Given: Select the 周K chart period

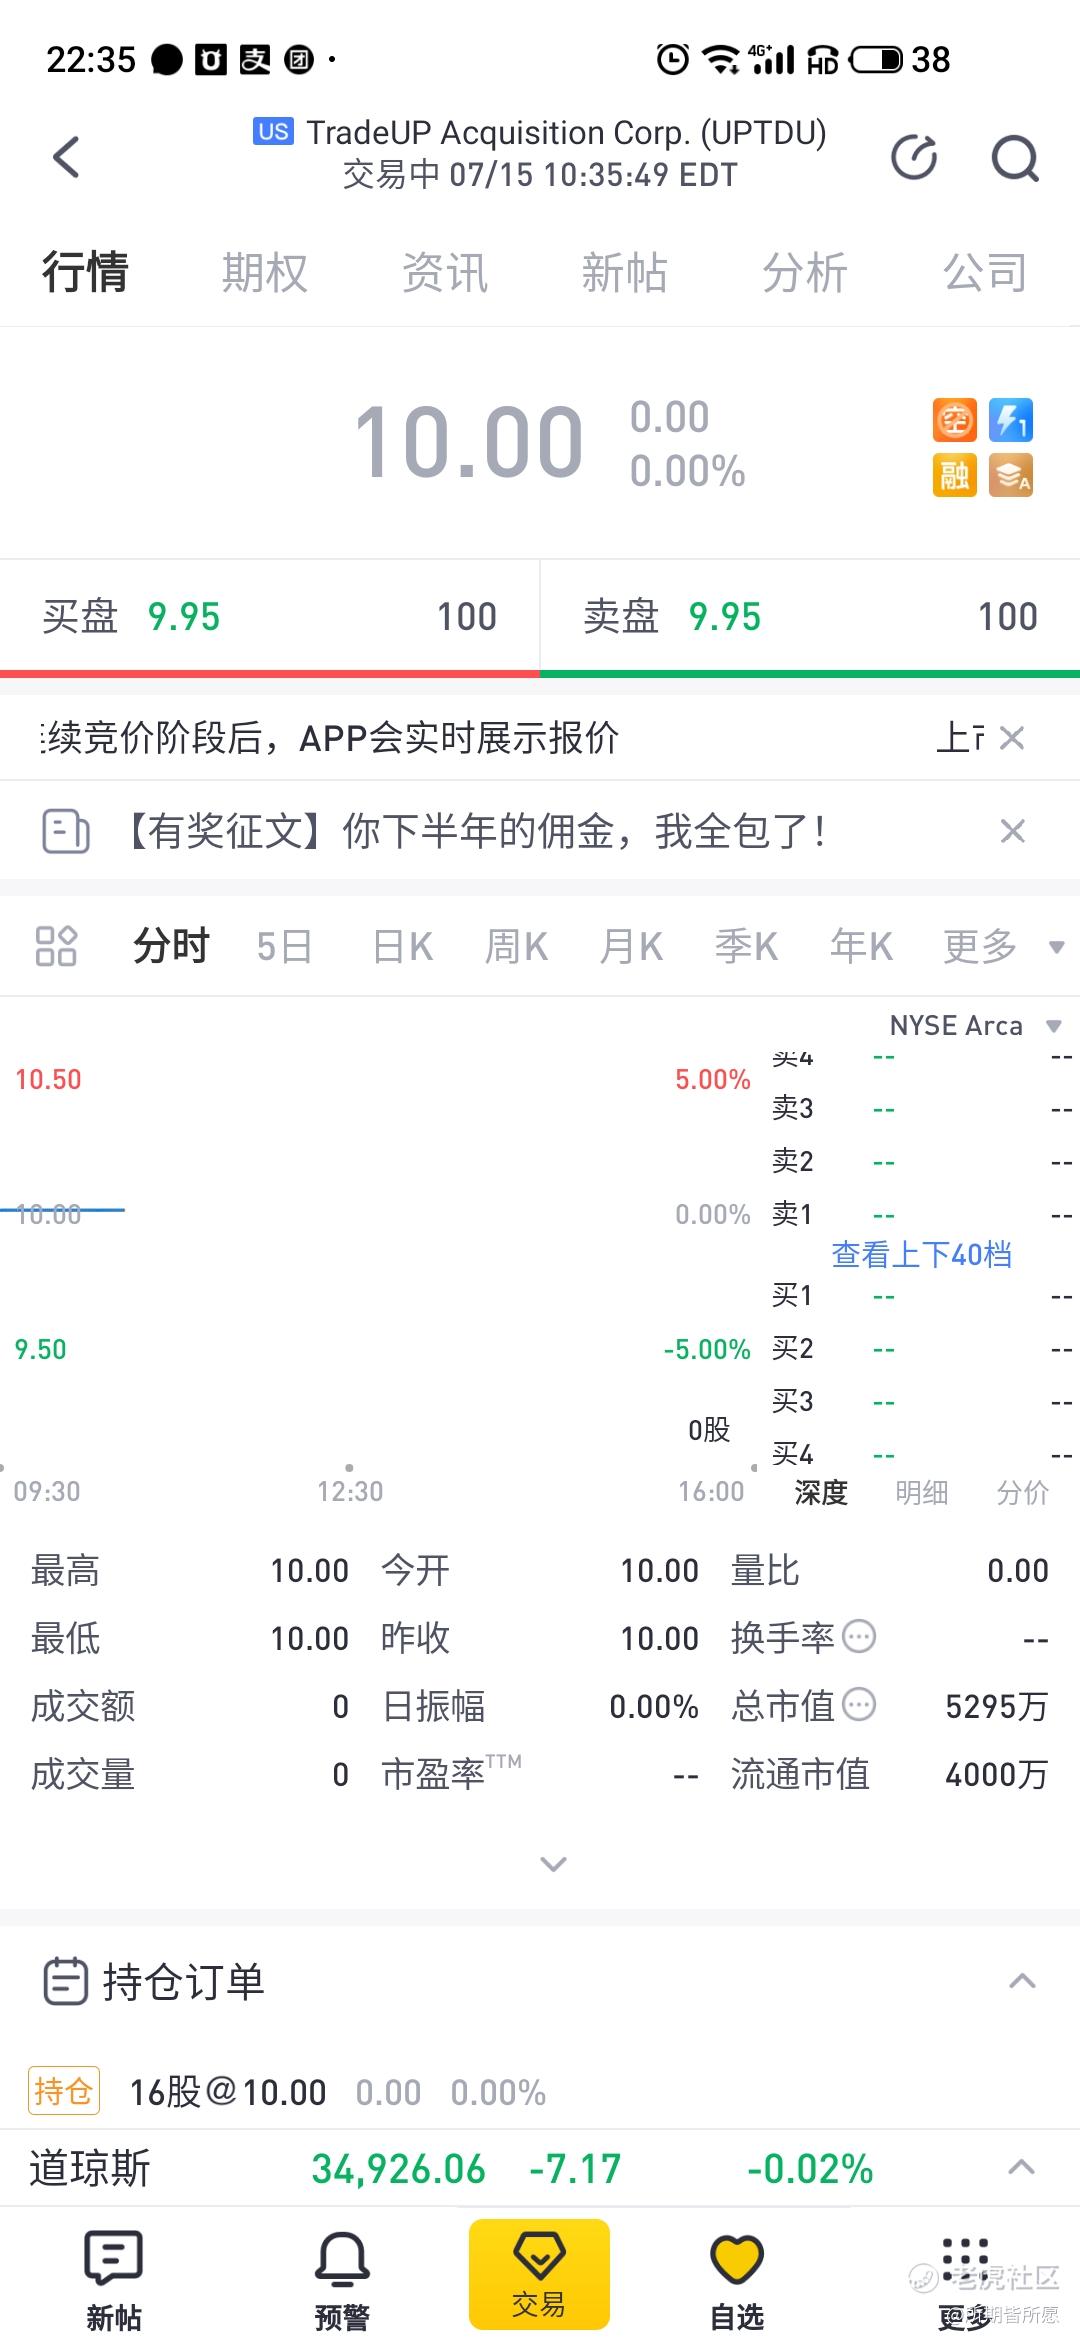Looking at the screenshot, I should coord(517,946).
